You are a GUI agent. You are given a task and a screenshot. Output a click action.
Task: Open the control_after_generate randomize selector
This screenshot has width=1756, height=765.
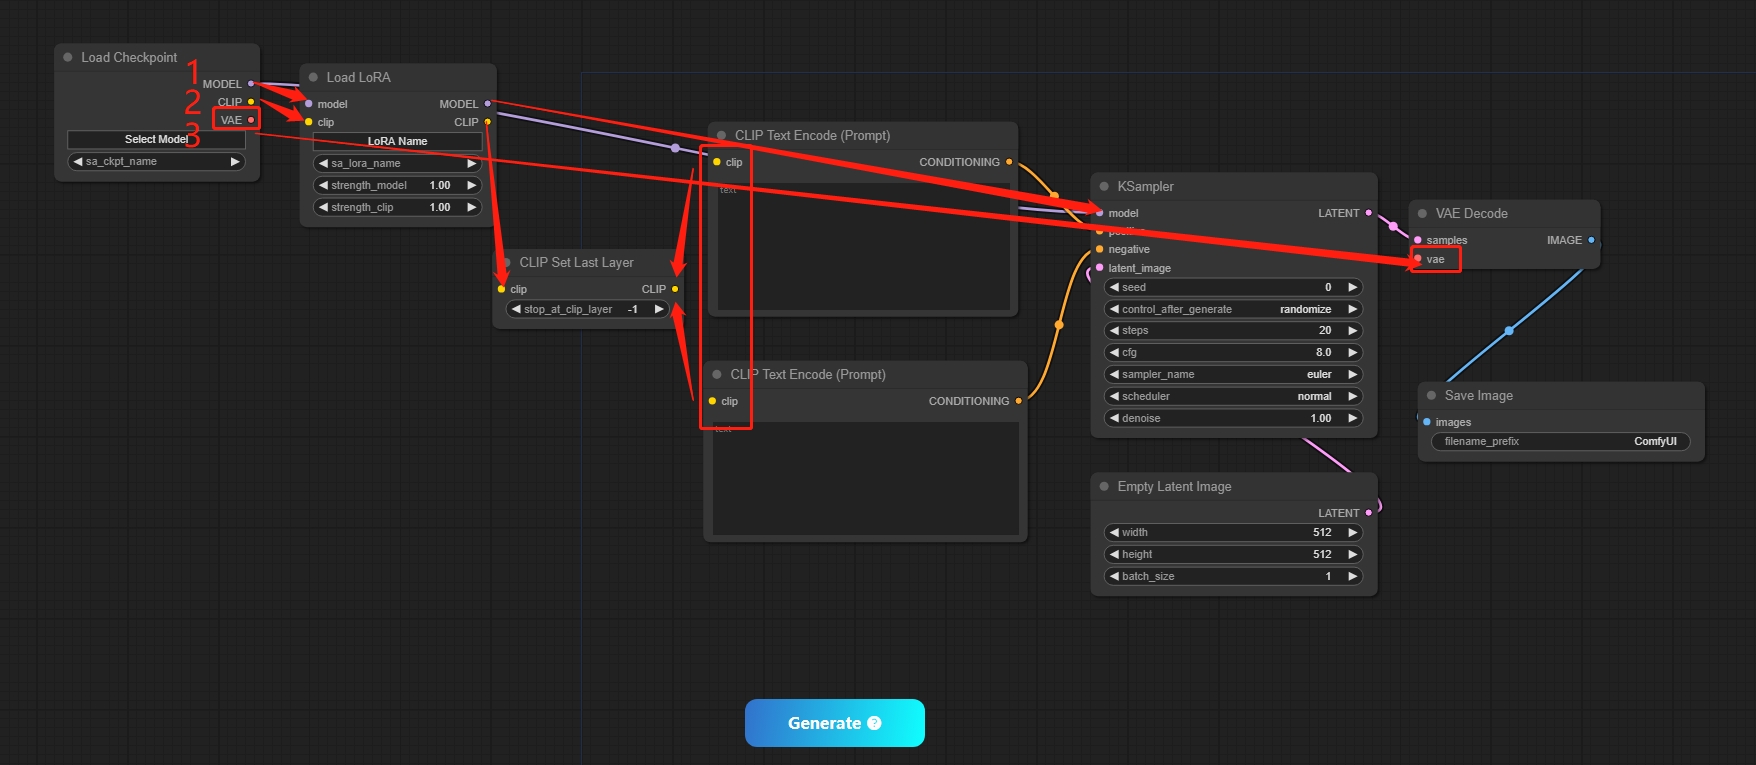(x=1234, y=309)
